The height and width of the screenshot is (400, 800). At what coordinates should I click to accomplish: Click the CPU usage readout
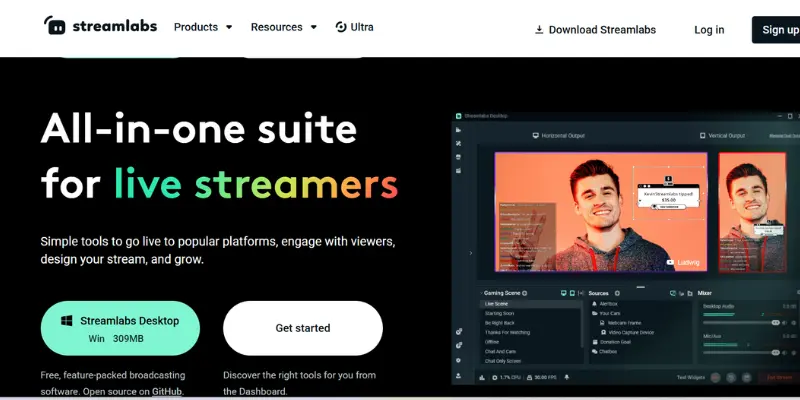click(506, 378)
